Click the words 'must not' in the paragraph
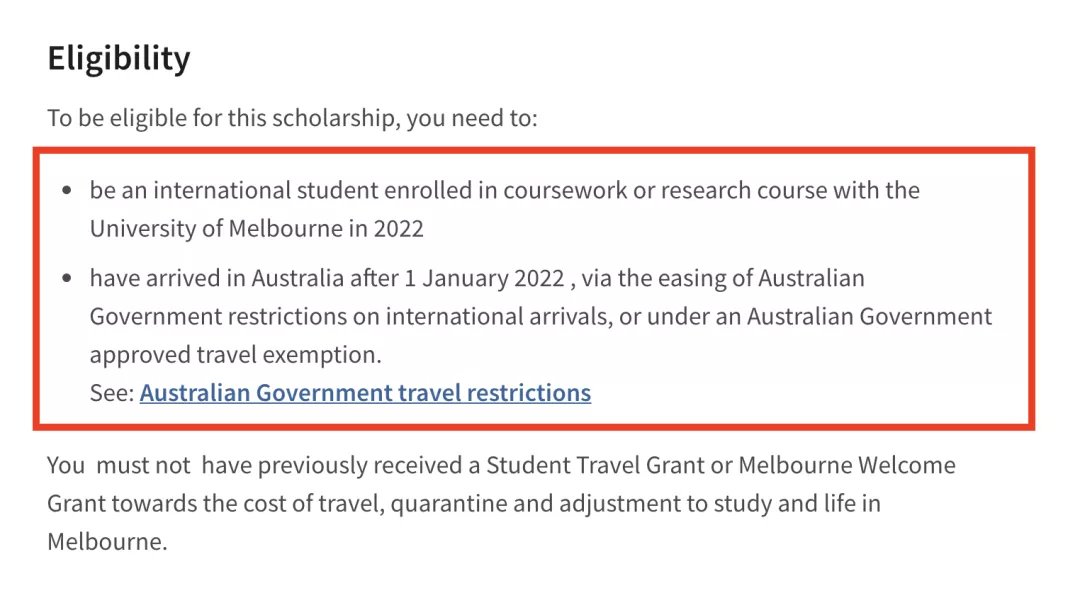 pos(143,466)
